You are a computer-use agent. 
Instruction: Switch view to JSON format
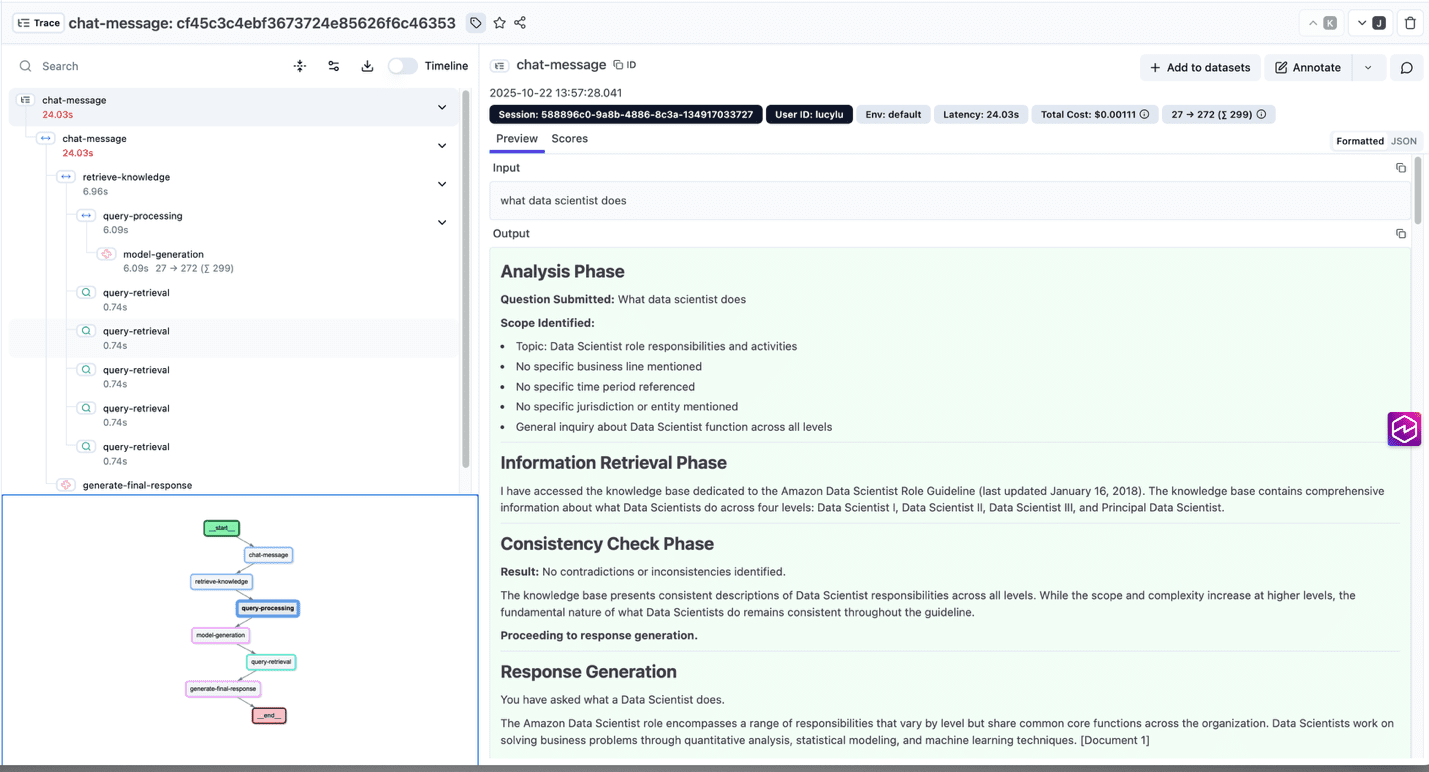point(1404,141)
